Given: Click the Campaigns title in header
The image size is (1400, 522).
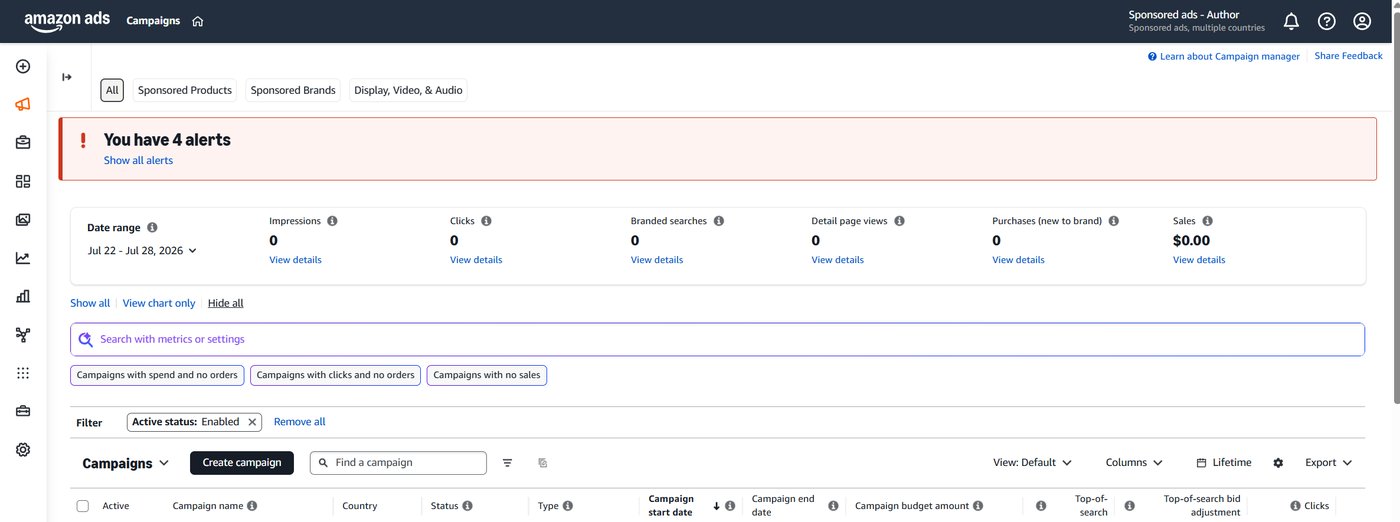Looking at the screenshot, I should point(153,21).
